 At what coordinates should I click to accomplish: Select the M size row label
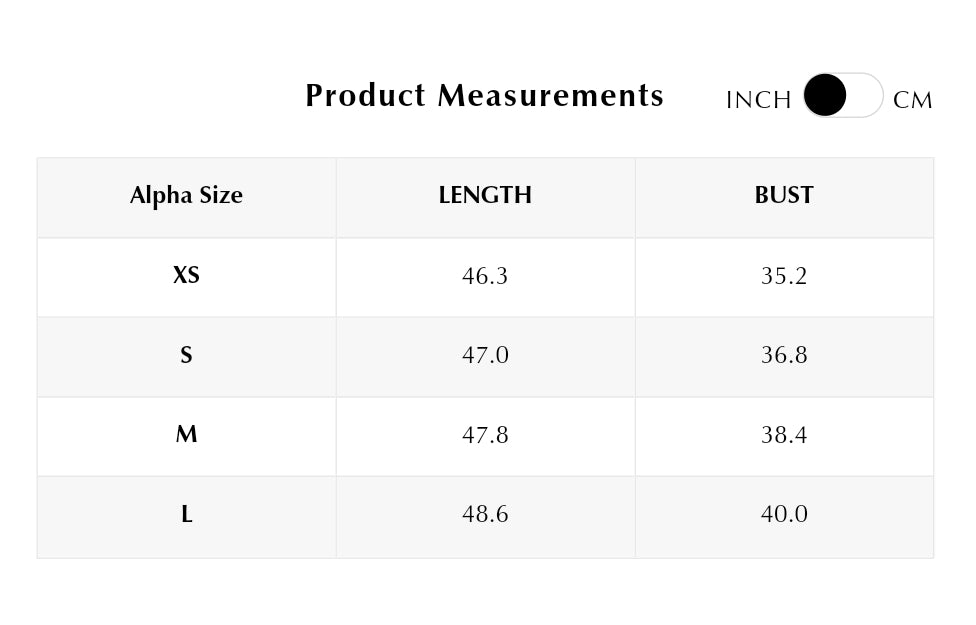pos(186,434)
